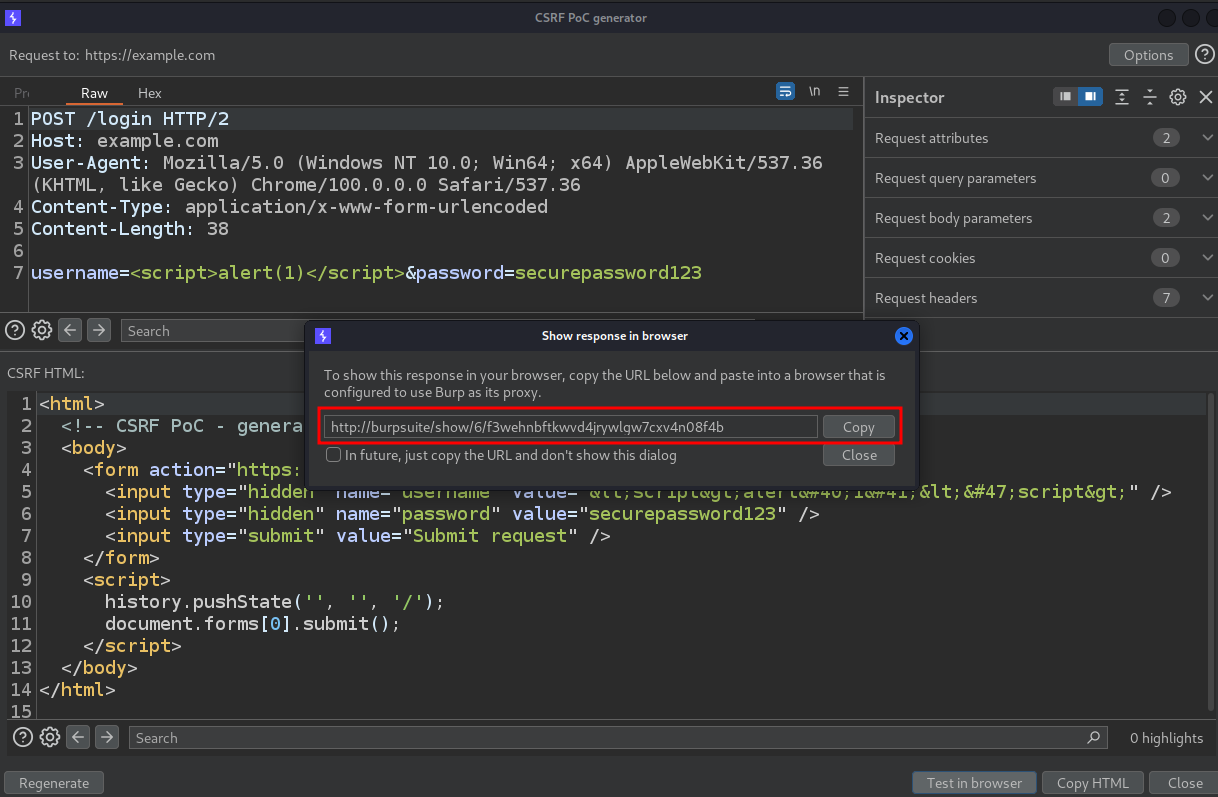Go to next match in CSRF HTML search
1218x797 pixels.
(x=106, y=737)
